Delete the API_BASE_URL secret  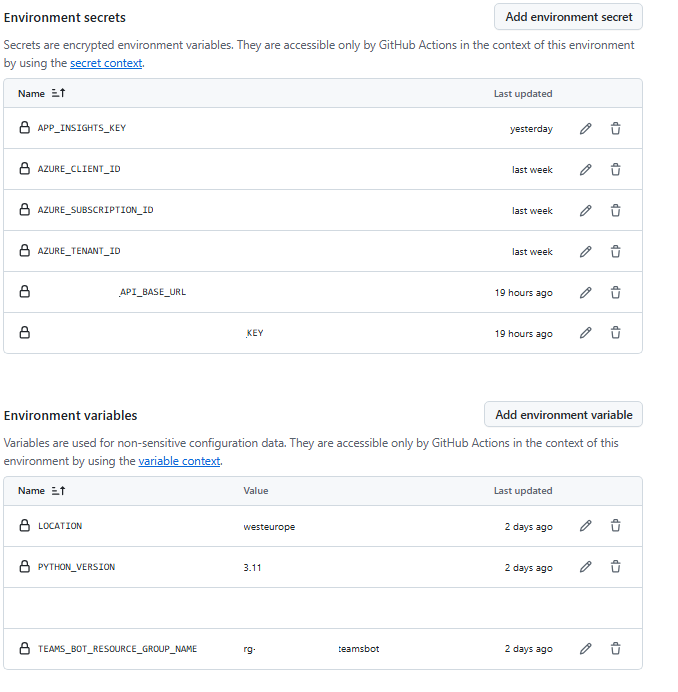pos(615,293)
